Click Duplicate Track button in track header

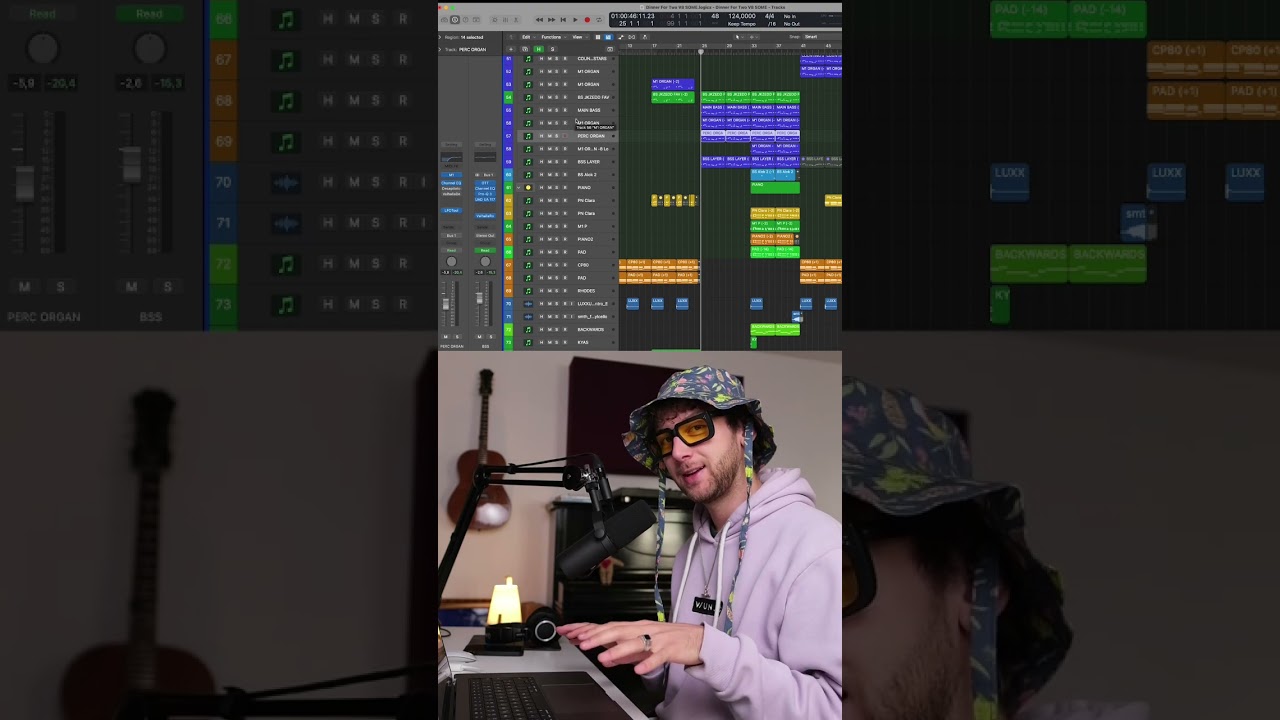click(x=525, y=49)
